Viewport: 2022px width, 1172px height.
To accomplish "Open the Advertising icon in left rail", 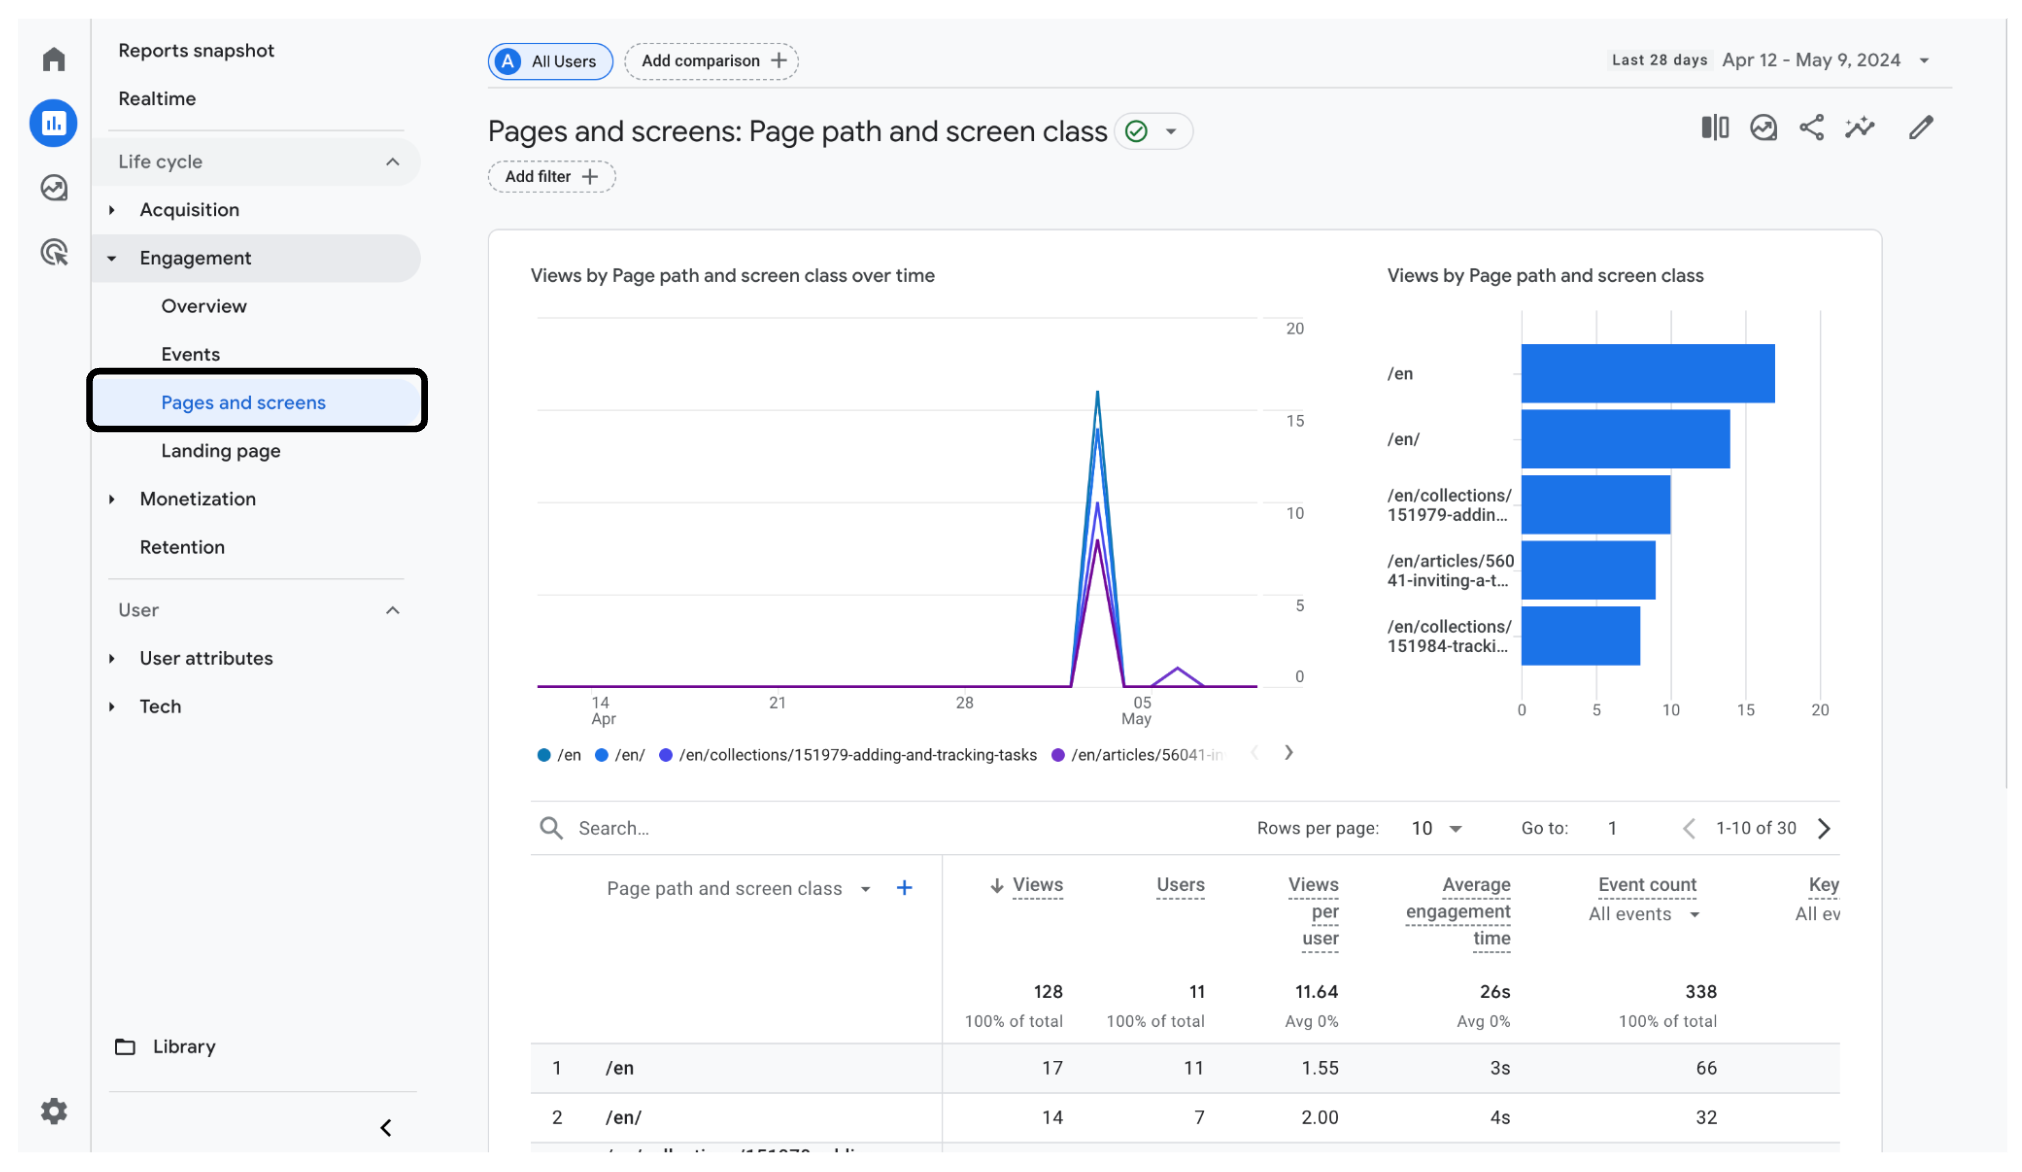I will tap(54, 252).
